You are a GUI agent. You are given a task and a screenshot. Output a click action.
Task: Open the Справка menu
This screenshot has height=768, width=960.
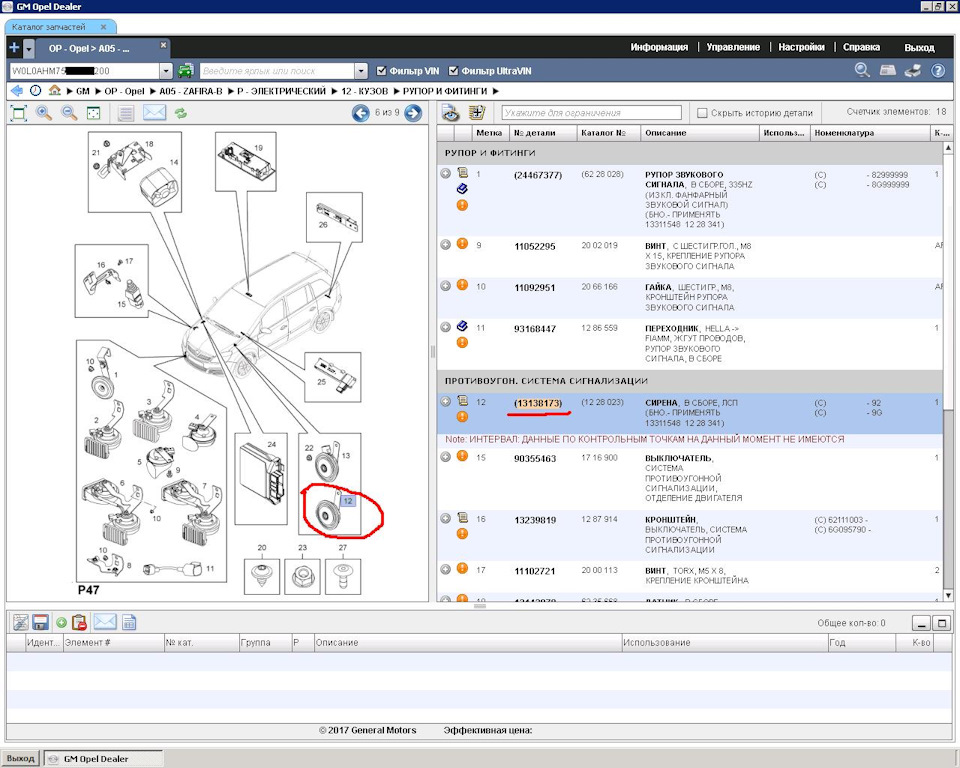[x=861, y=47]
